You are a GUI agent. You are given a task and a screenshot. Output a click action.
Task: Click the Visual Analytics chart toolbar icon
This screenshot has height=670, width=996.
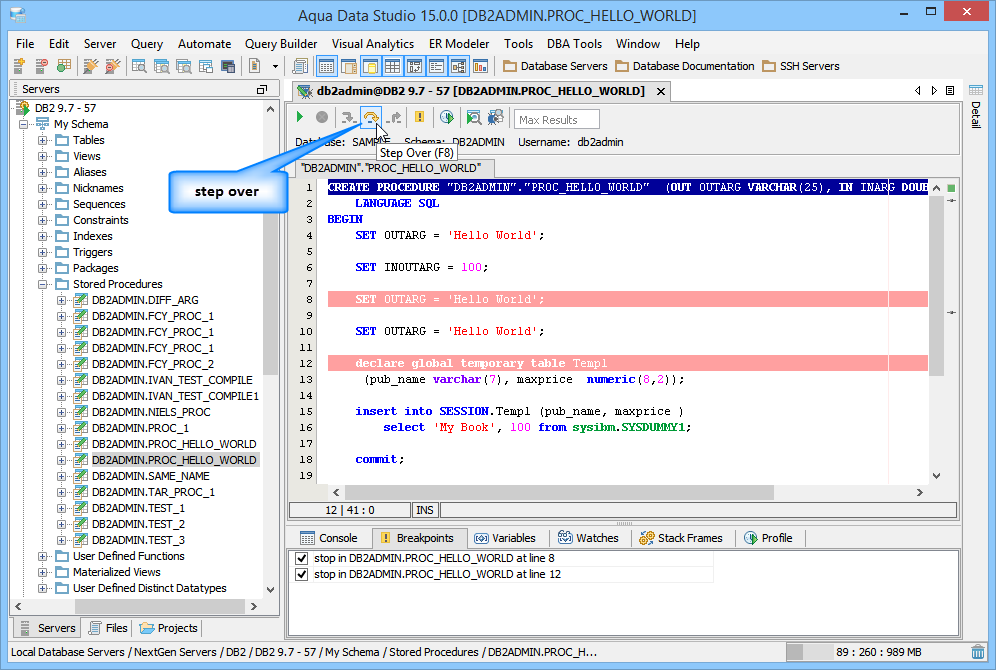coord(480,66)
